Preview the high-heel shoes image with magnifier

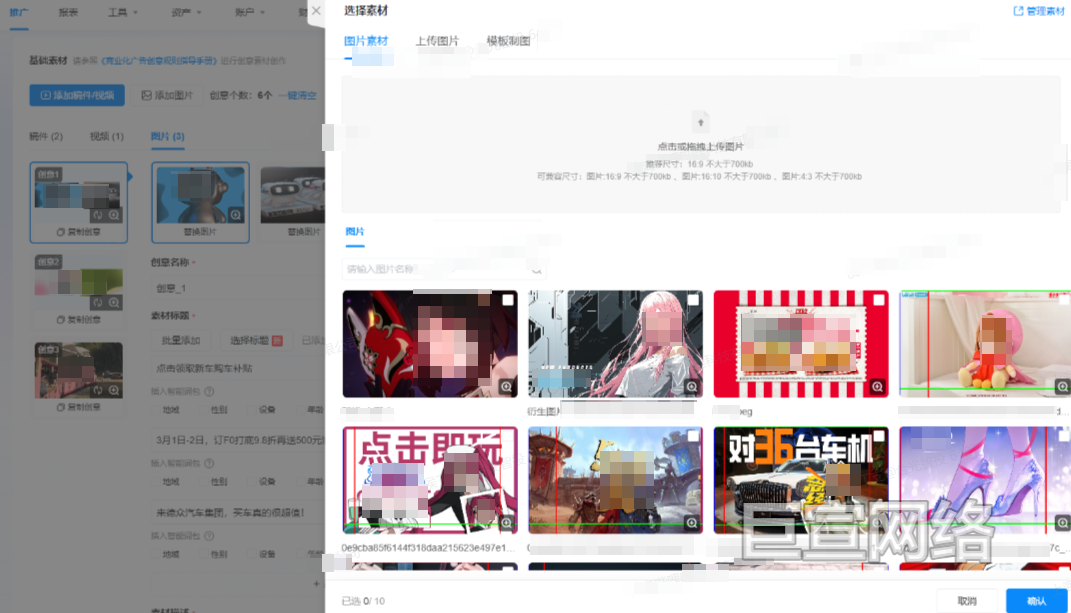click(1062, 523)
